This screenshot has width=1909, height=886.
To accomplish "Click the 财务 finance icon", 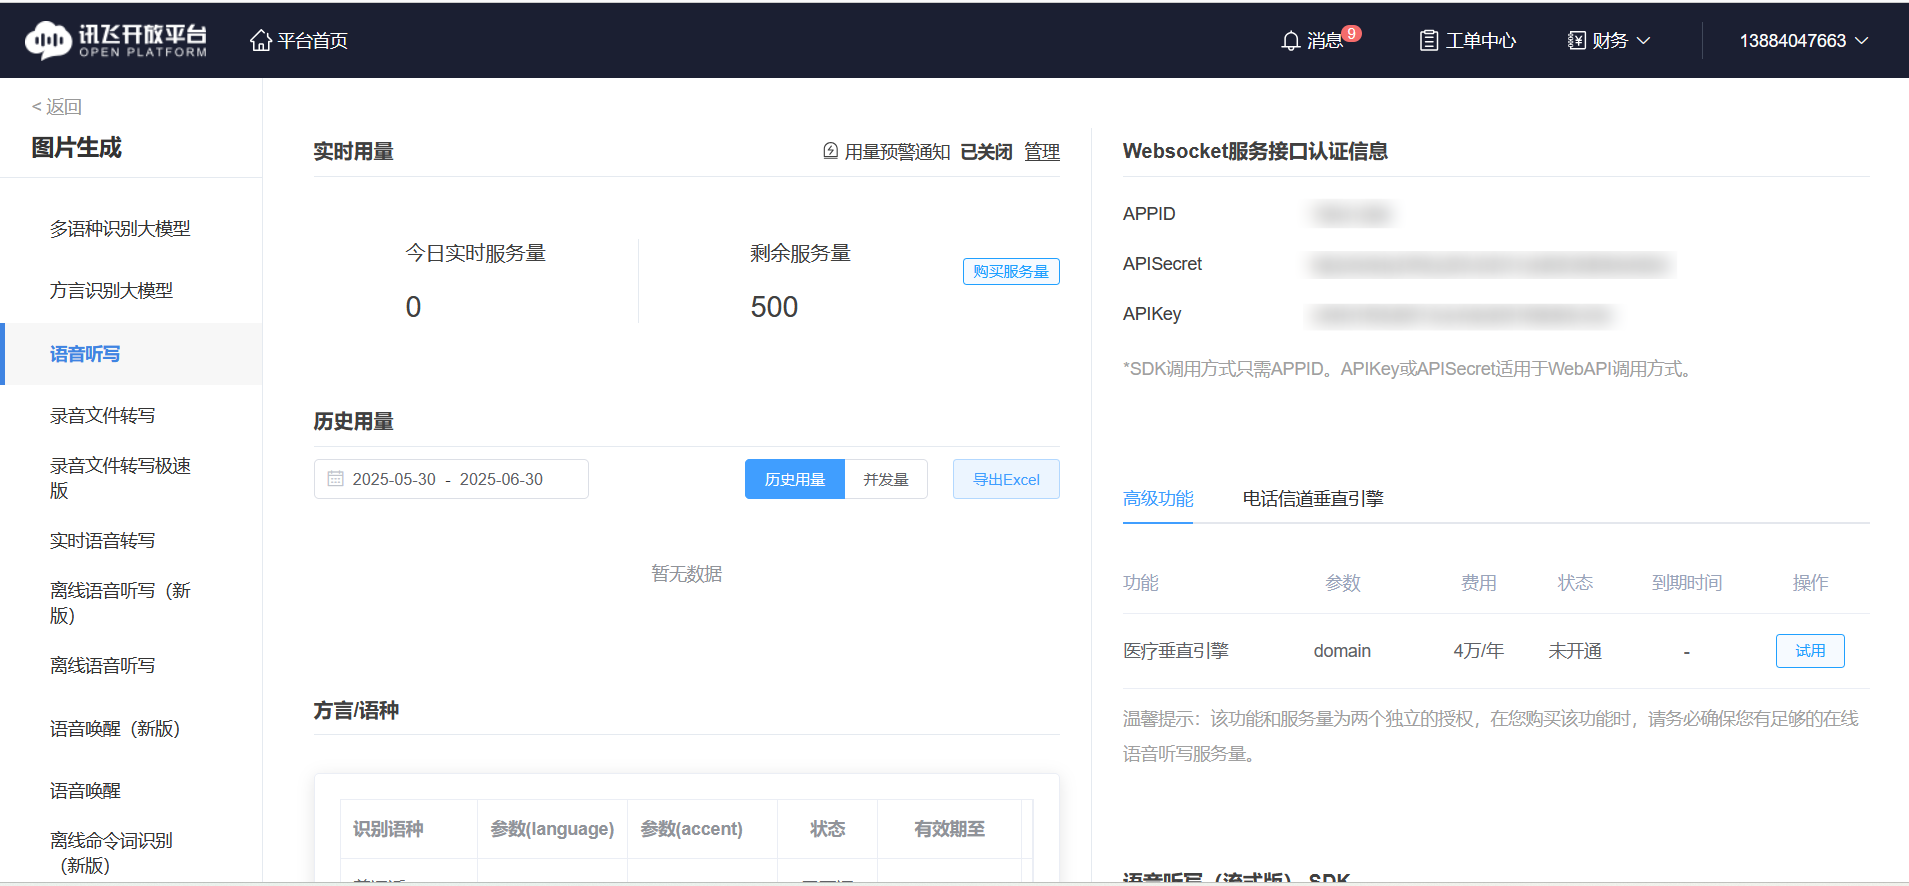I will [1577, 41].
